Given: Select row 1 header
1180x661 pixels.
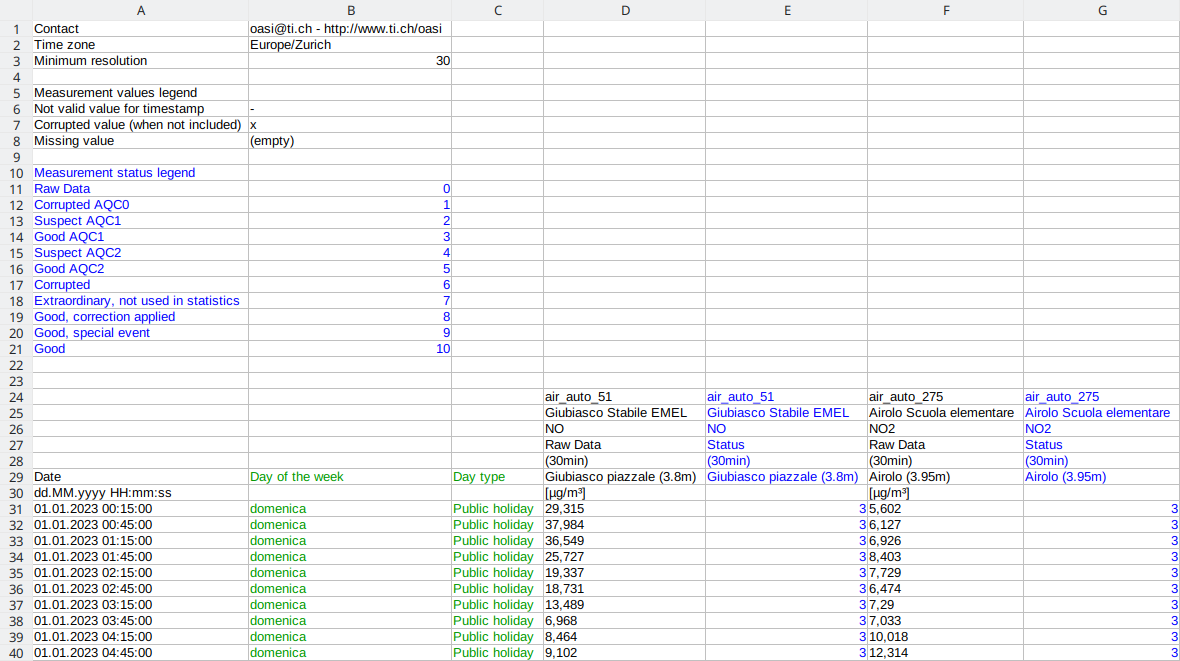Looking at the screenshot, I should click(16, 29).
